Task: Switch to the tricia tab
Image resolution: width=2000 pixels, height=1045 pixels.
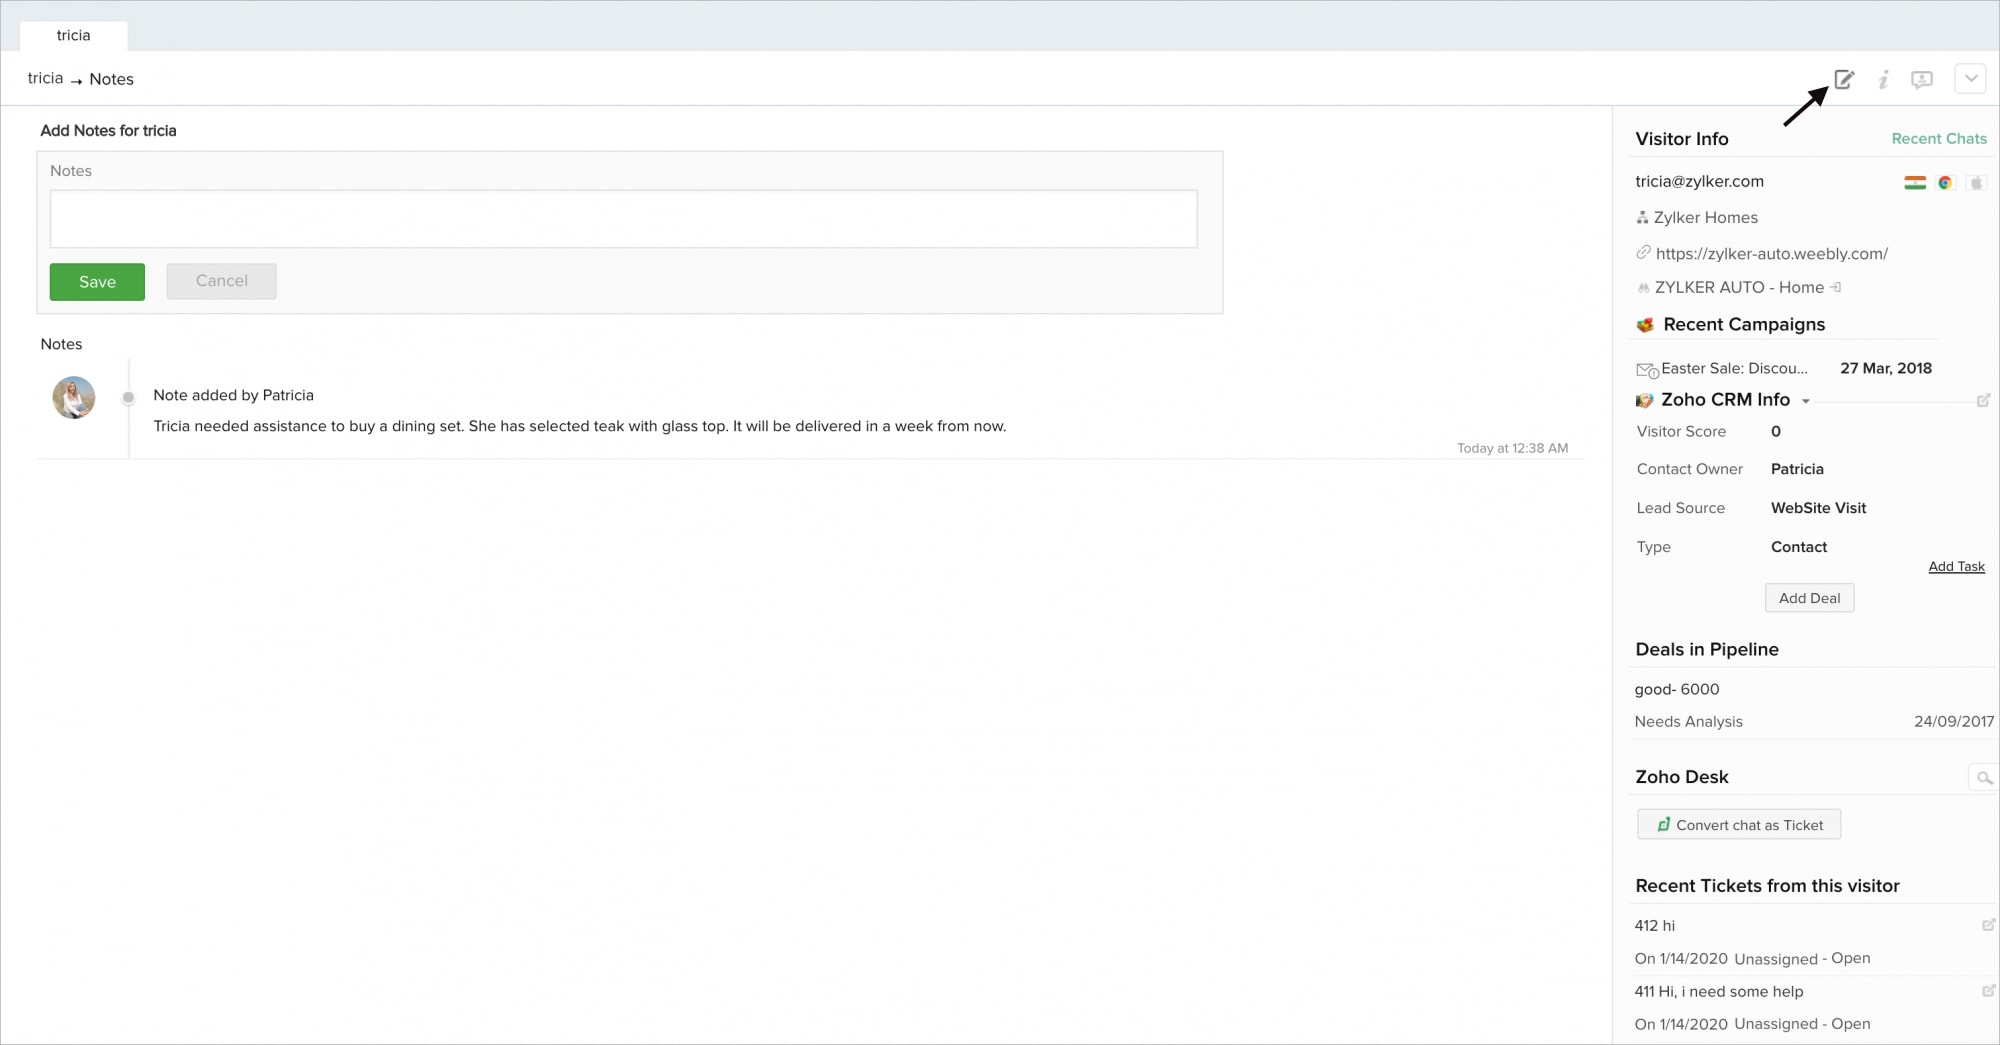Action: coord(73,35)
